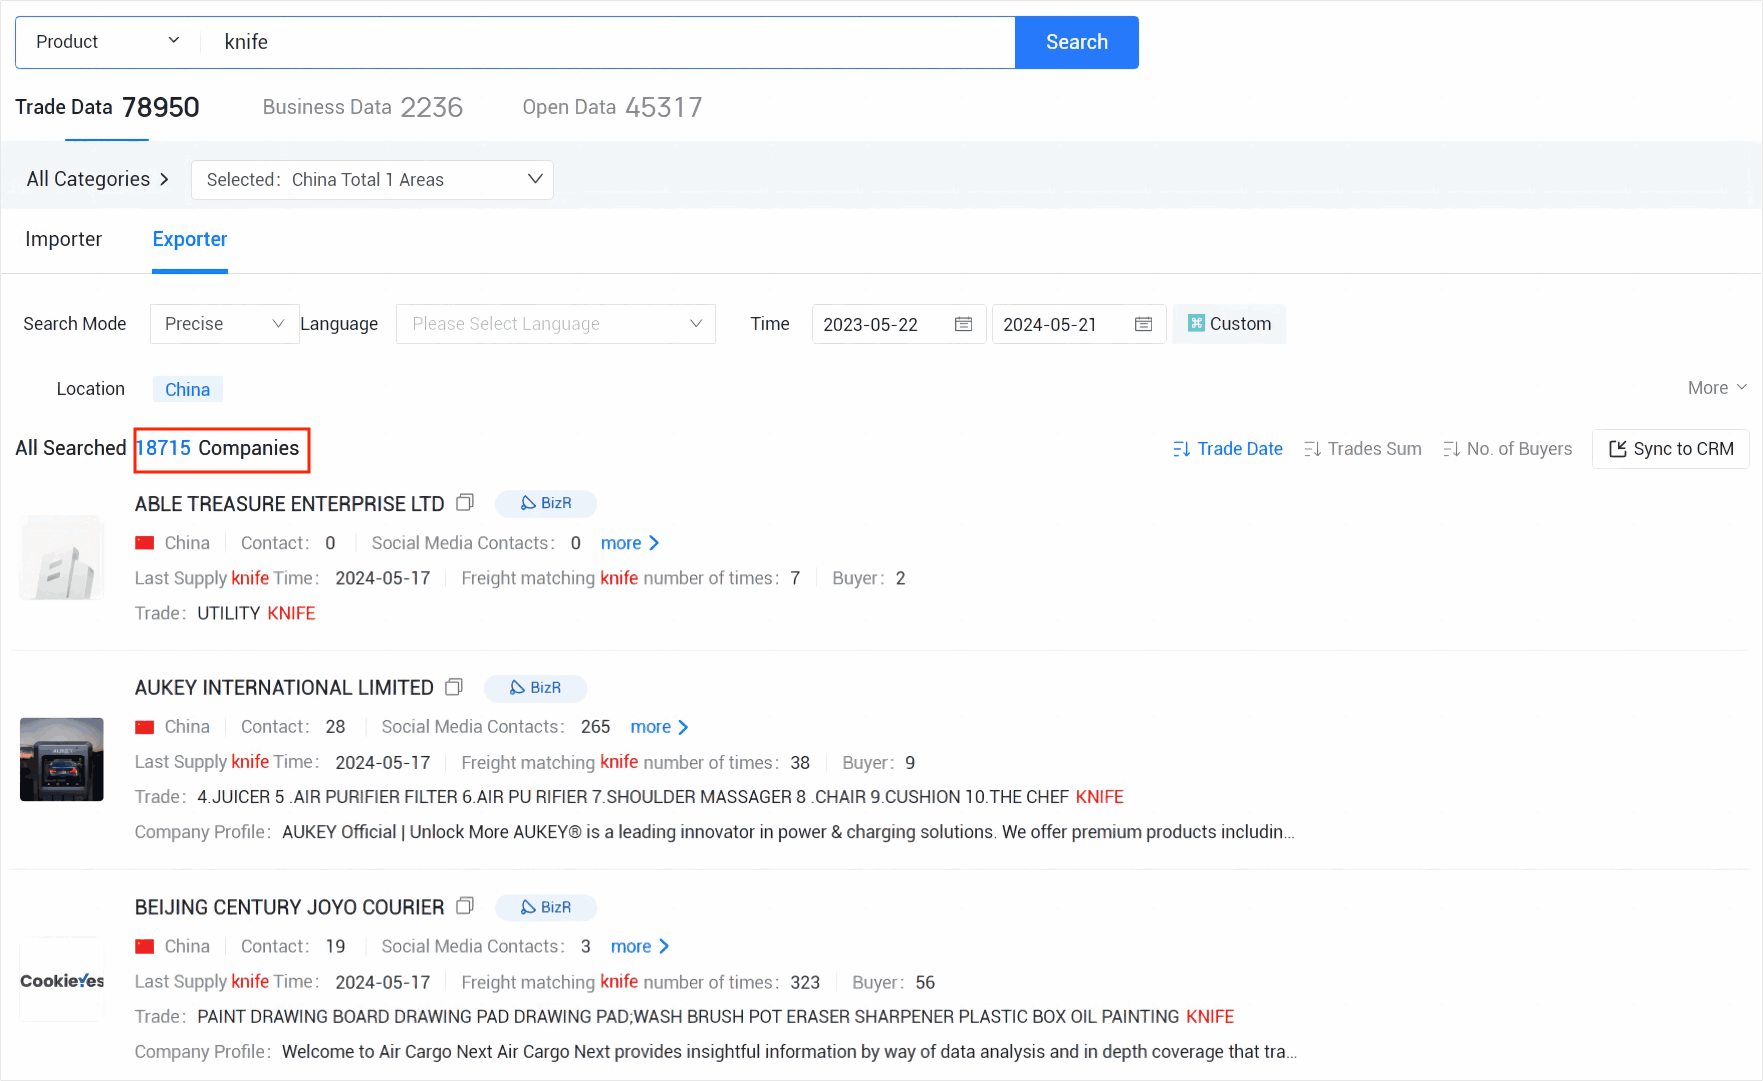Click Custom time range button
Image resolution: width=1763 pixels, height=1081 pixels.
click(x=1229, y=324)
